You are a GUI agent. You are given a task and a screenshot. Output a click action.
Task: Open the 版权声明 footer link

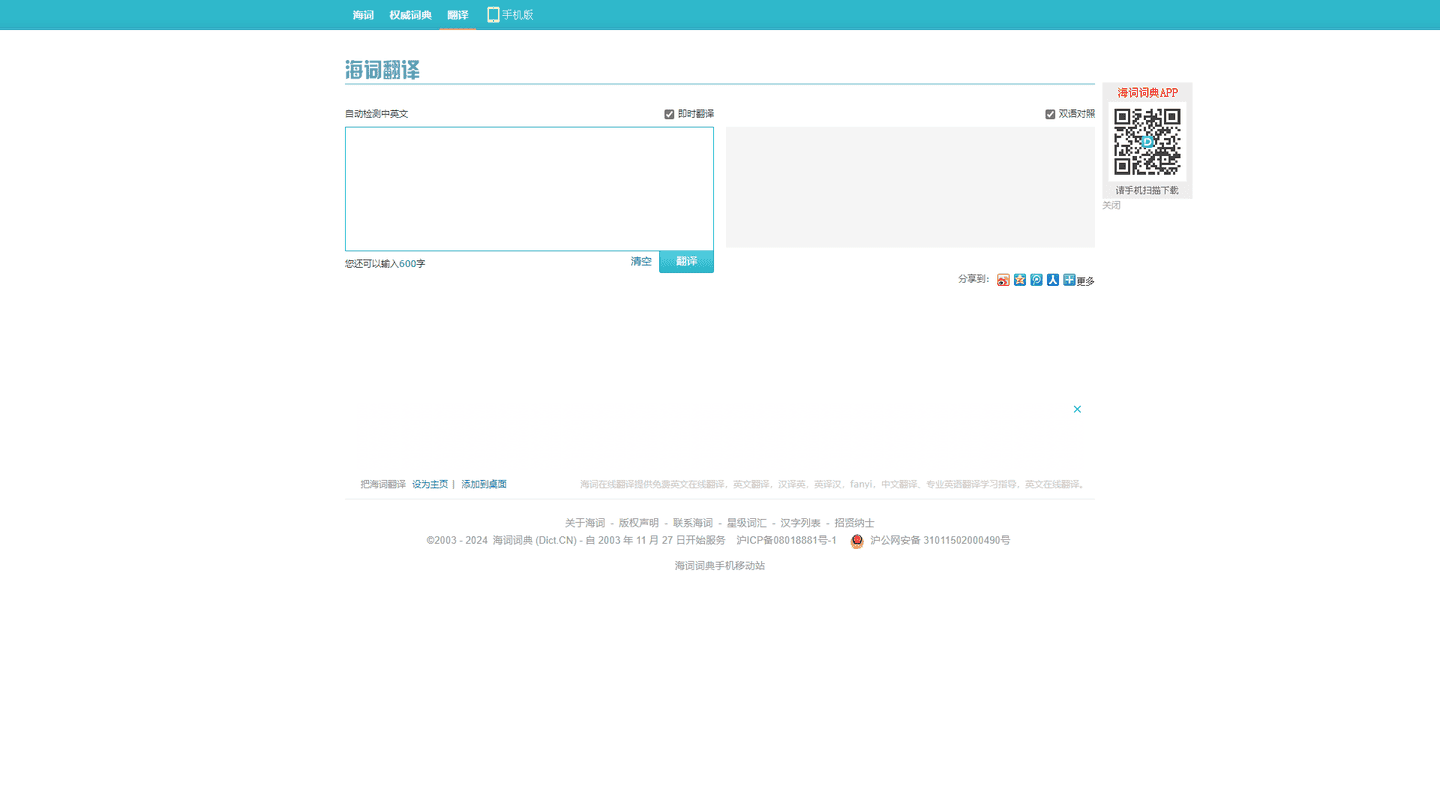click(x=639, y=523)
